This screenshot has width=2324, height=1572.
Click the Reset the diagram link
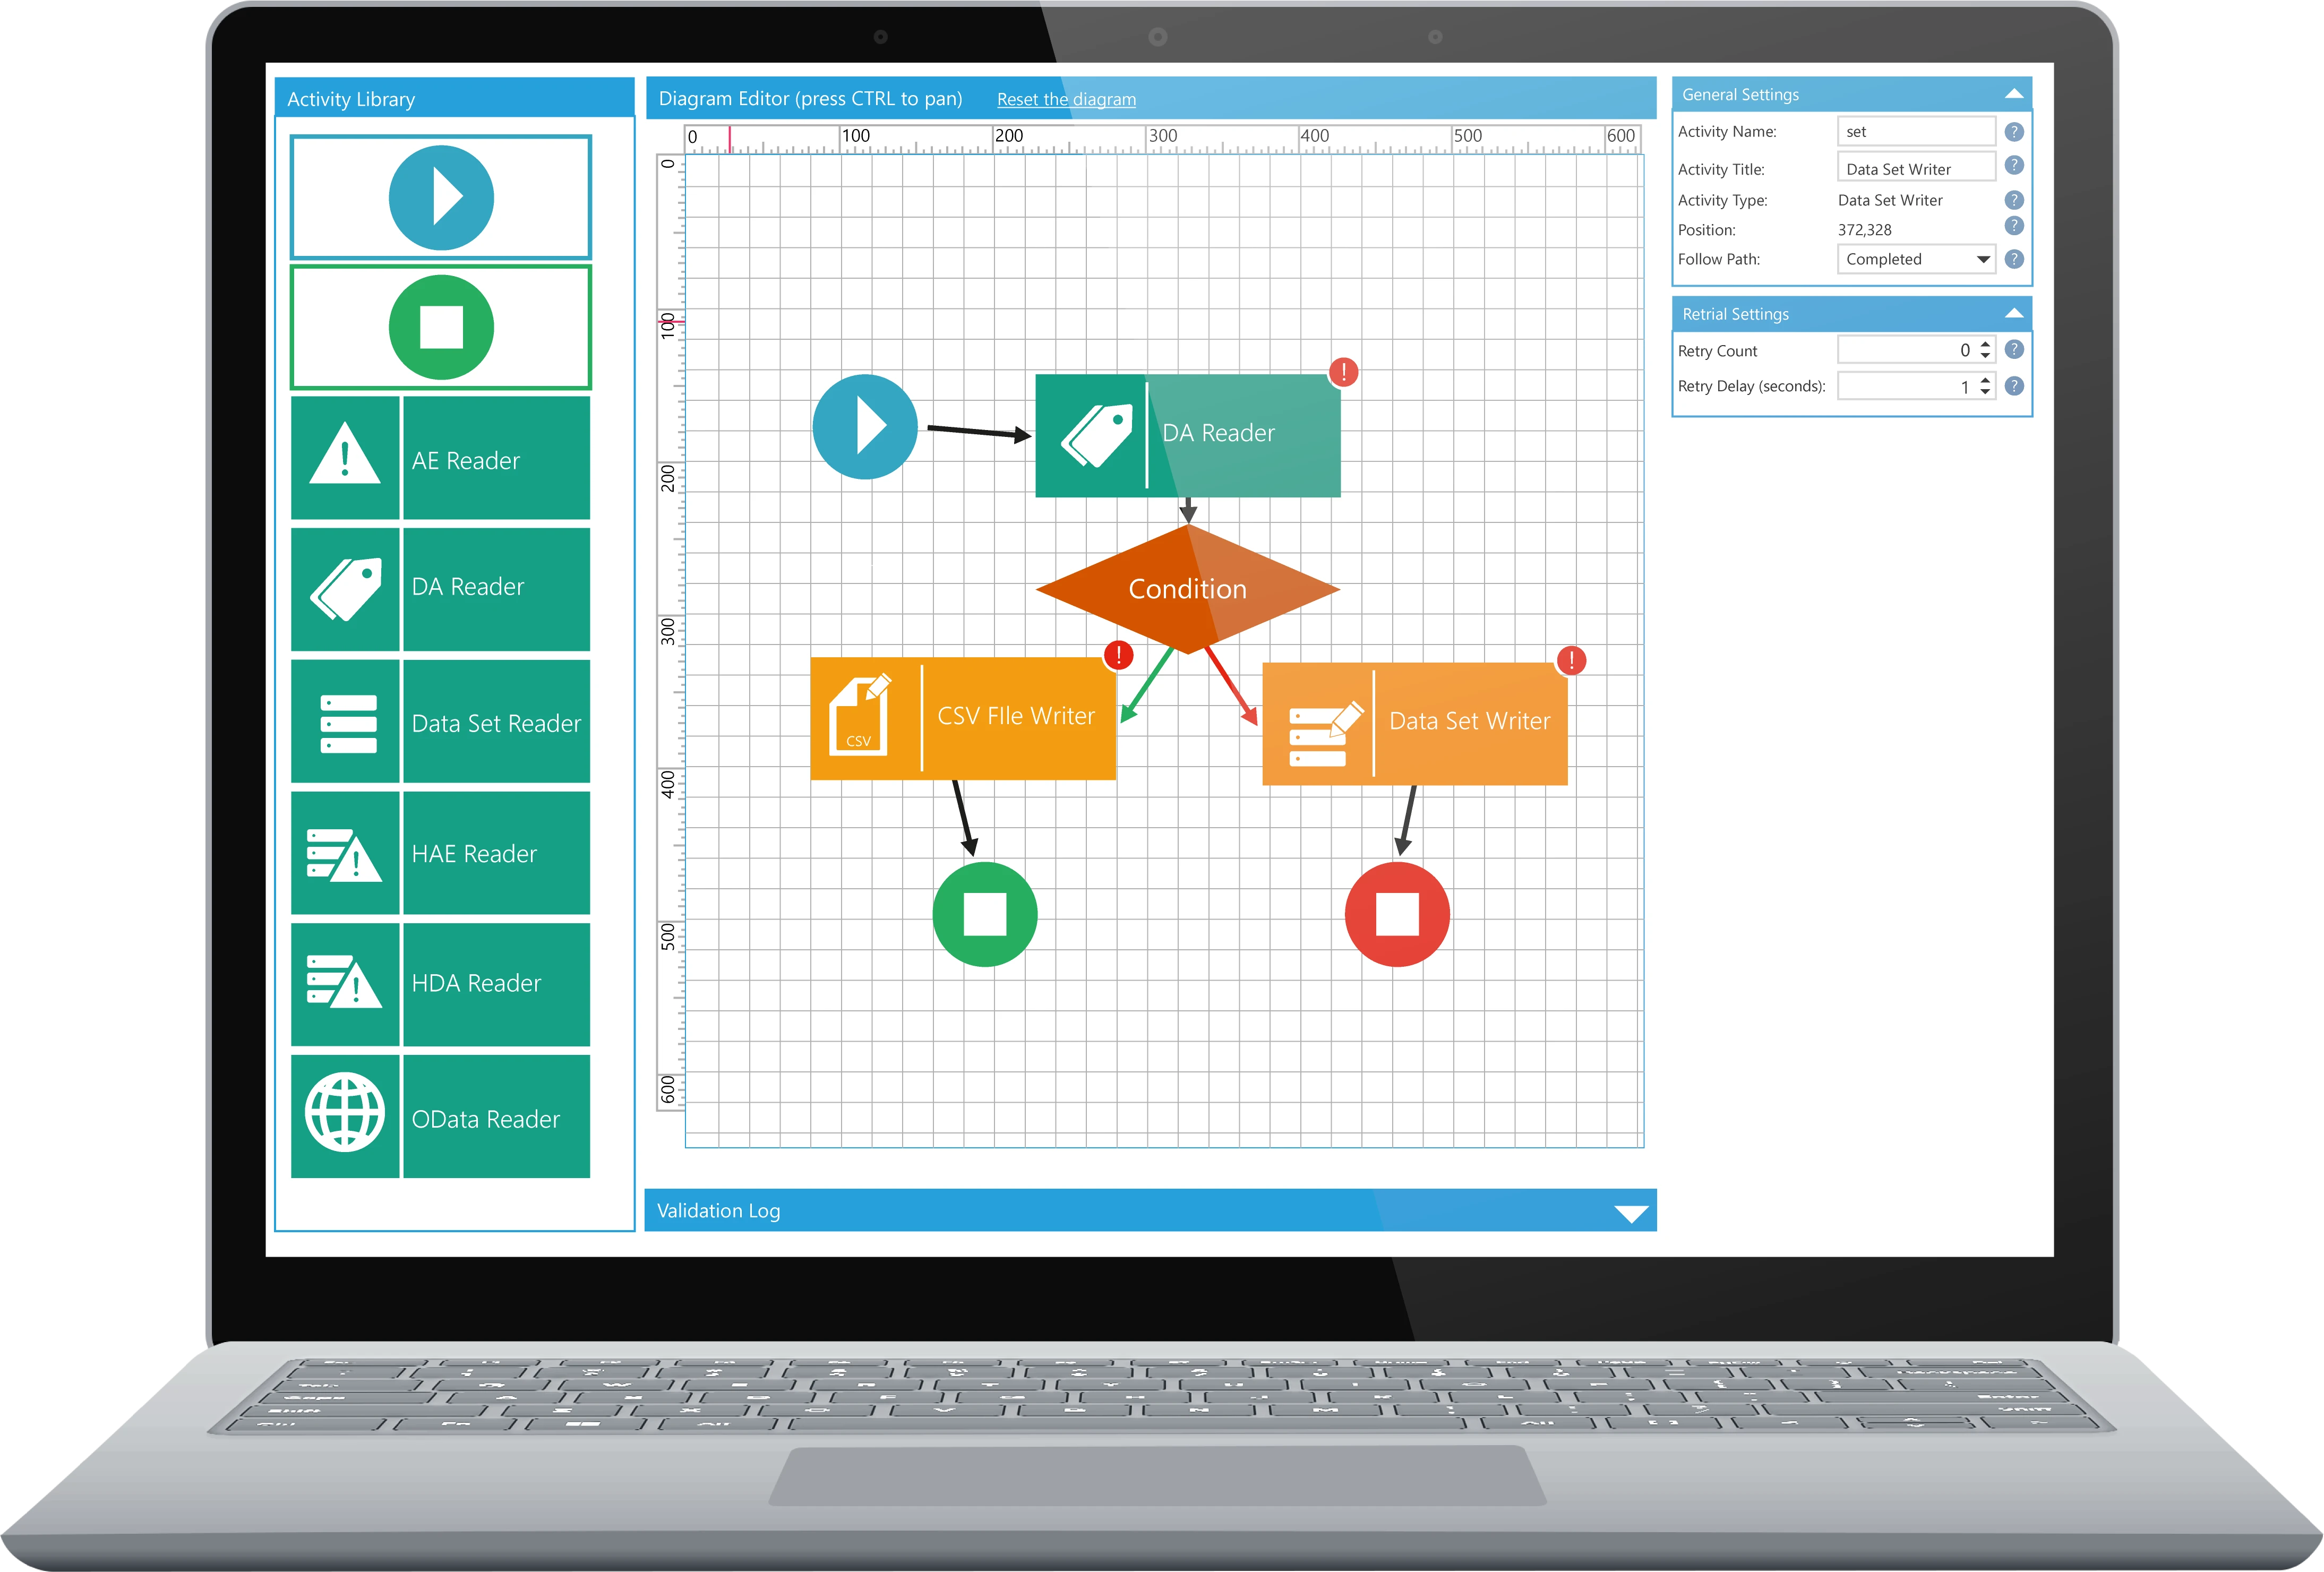(1066, 99)
